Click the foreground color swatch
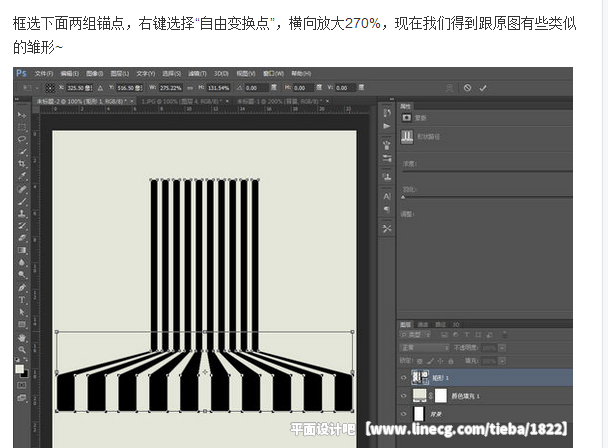This screenshot has height=448, width=608. click(19, 369)
